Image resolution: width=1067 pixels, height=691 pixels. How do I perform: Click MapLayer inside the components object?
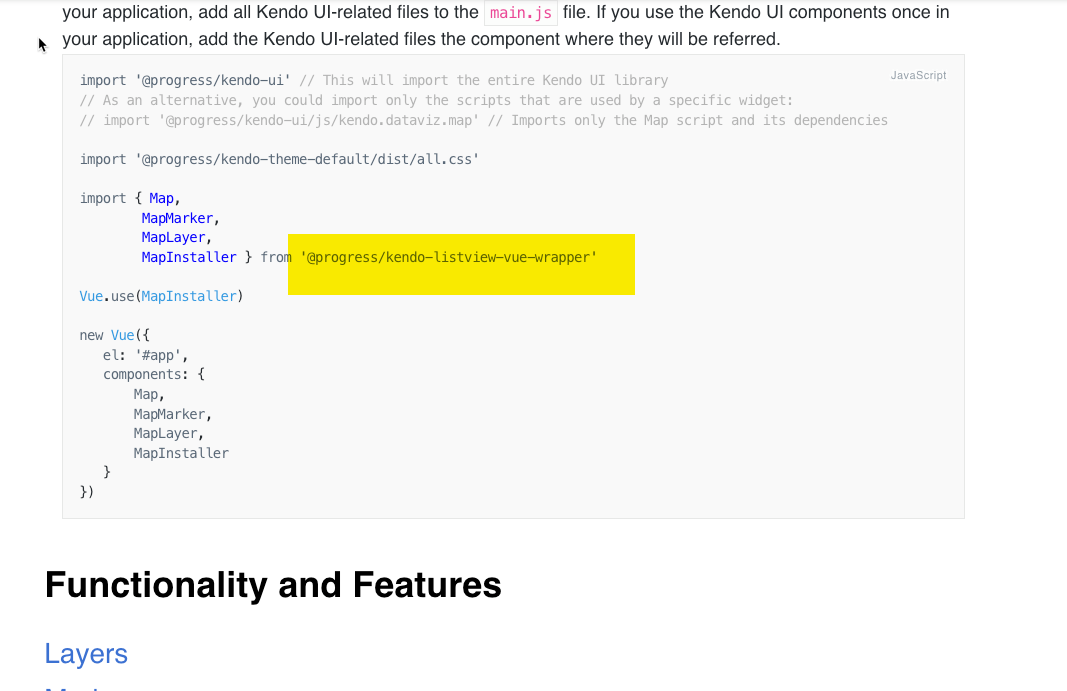pyautogui.click(x=168, y=433)
